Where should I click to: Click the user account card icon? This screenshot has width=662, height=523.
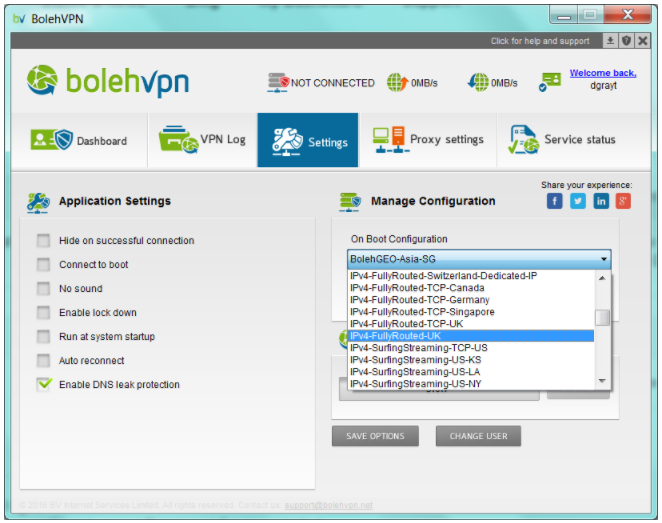(x=550, y=81)
